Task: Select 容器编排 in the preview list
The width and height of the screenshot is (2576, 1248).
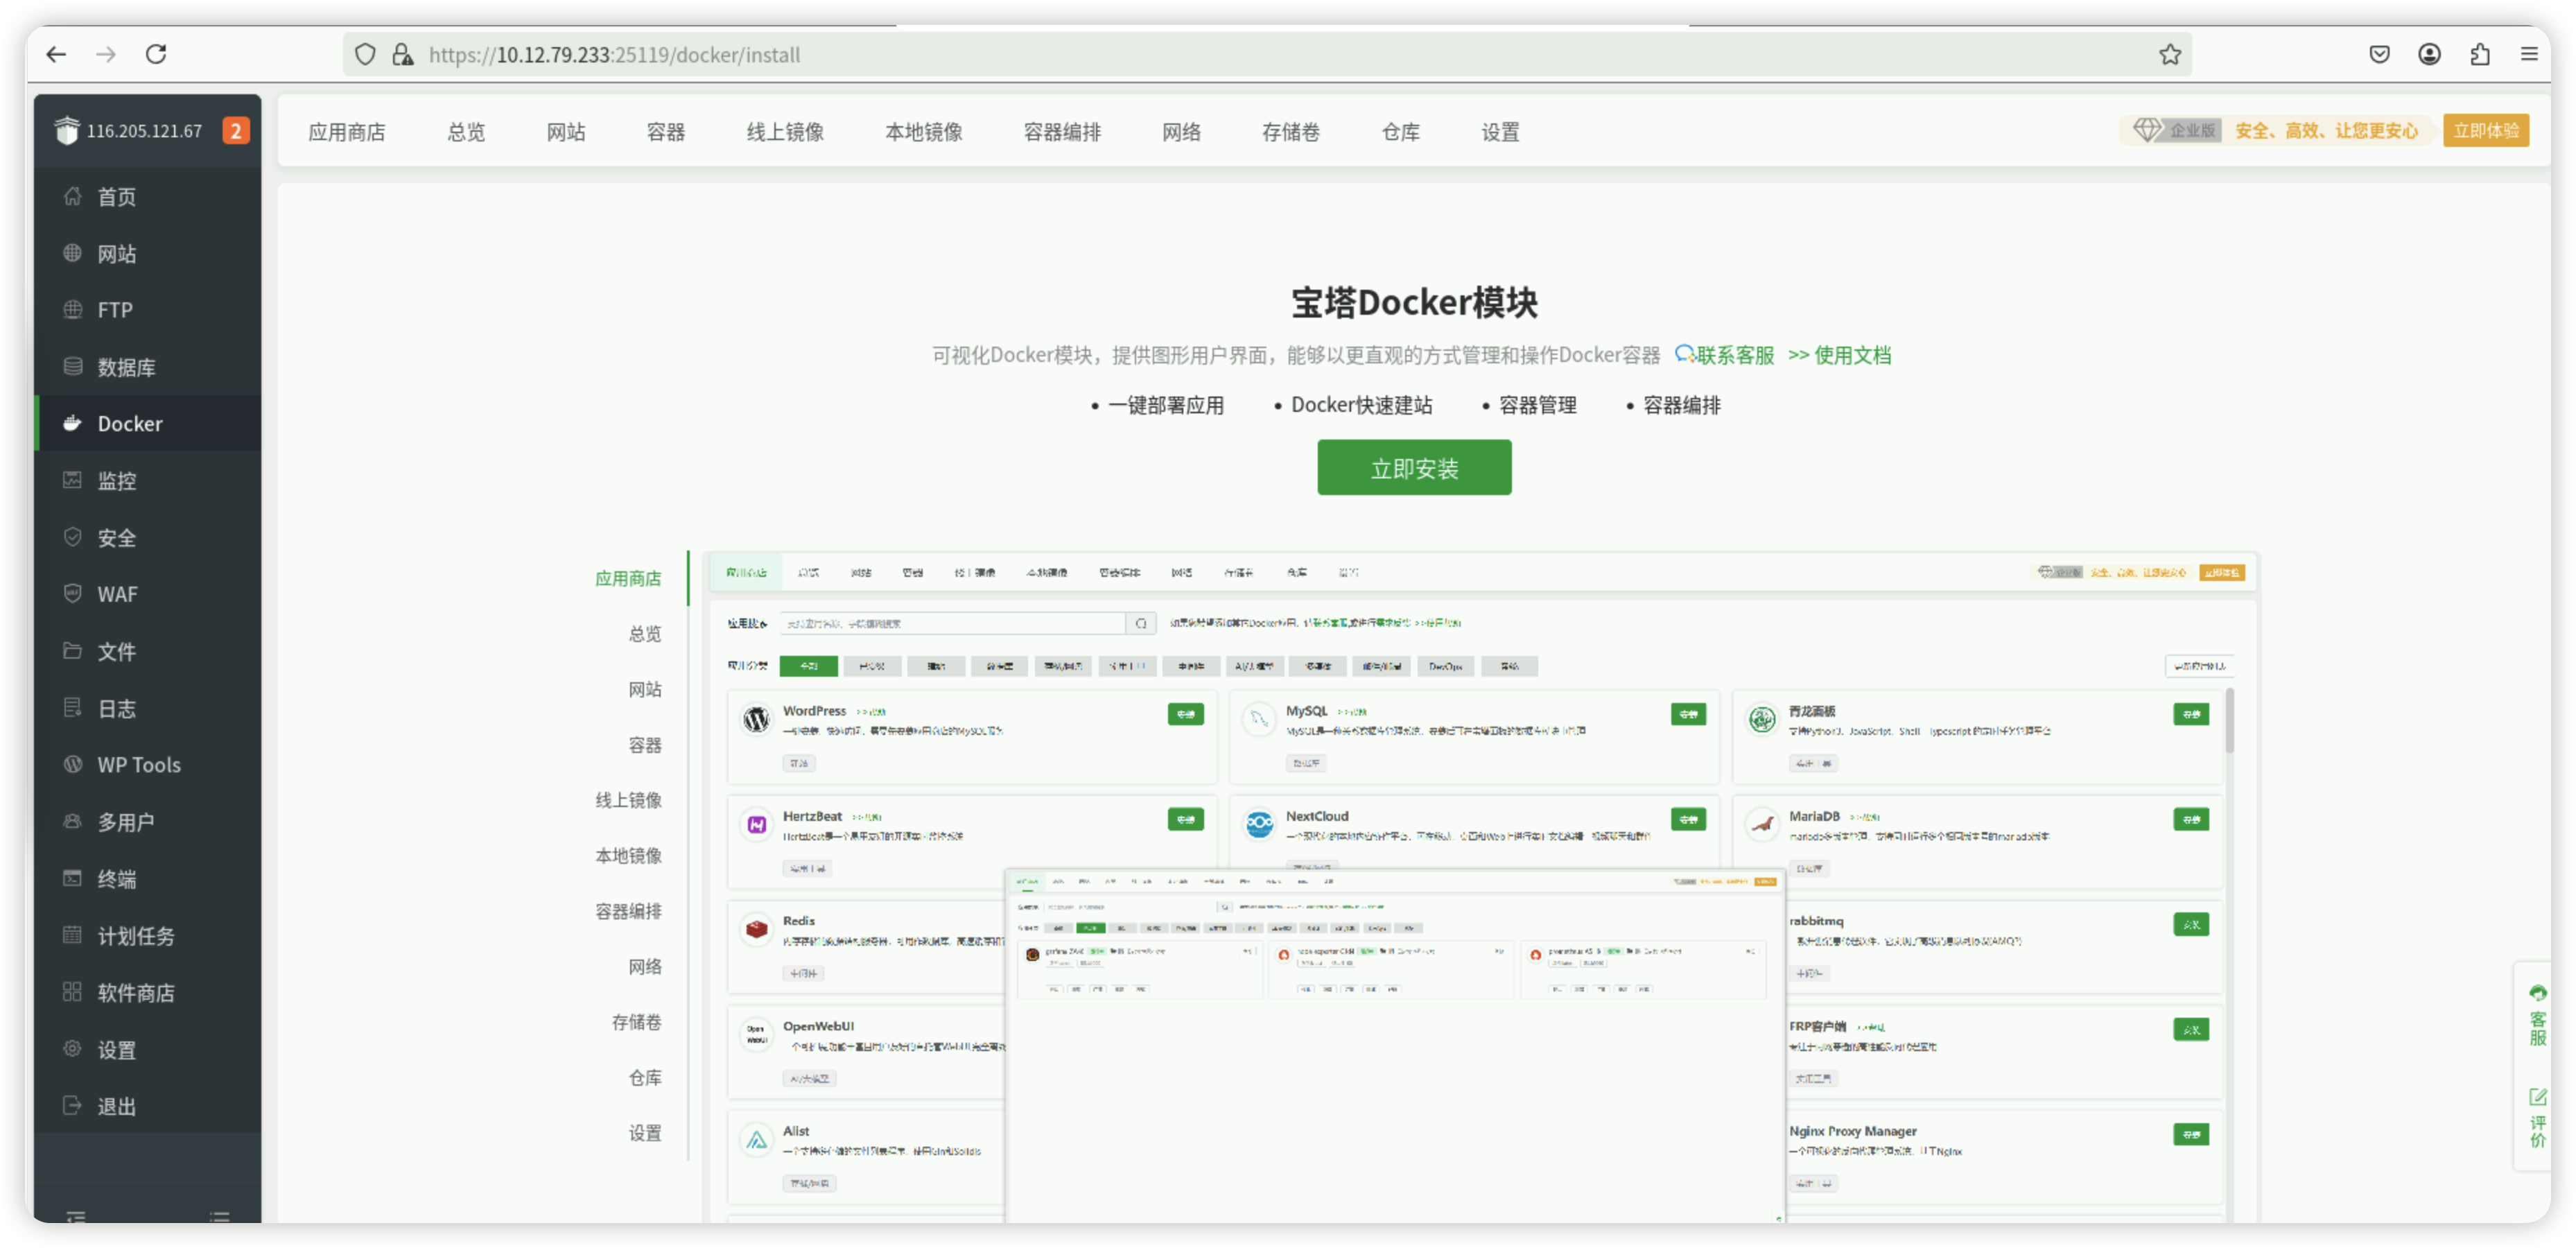Action: coord(628,911)
